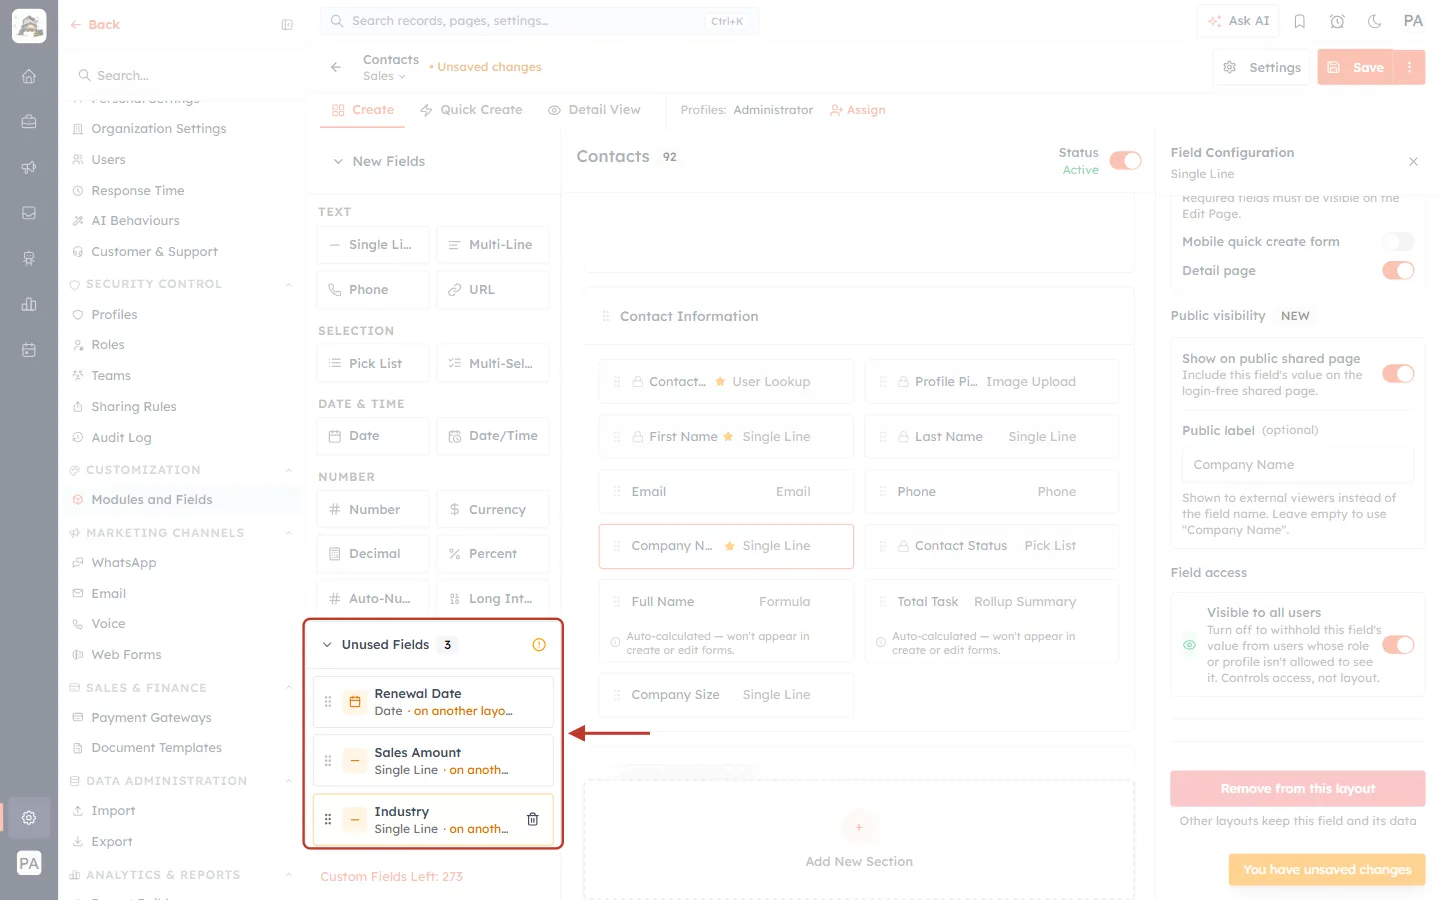Collapse the Customization group
The height and width of the screenshot is (900, 1440).
click(x=289, y=470)
